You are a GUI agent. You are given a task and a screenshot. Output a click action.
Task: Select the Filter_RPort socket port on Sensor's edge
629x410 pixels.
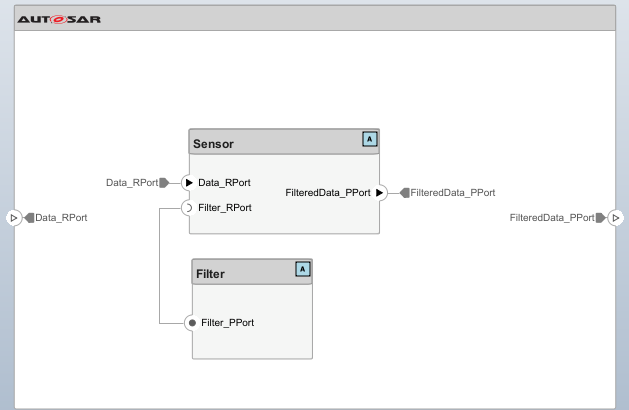point(189,208)
